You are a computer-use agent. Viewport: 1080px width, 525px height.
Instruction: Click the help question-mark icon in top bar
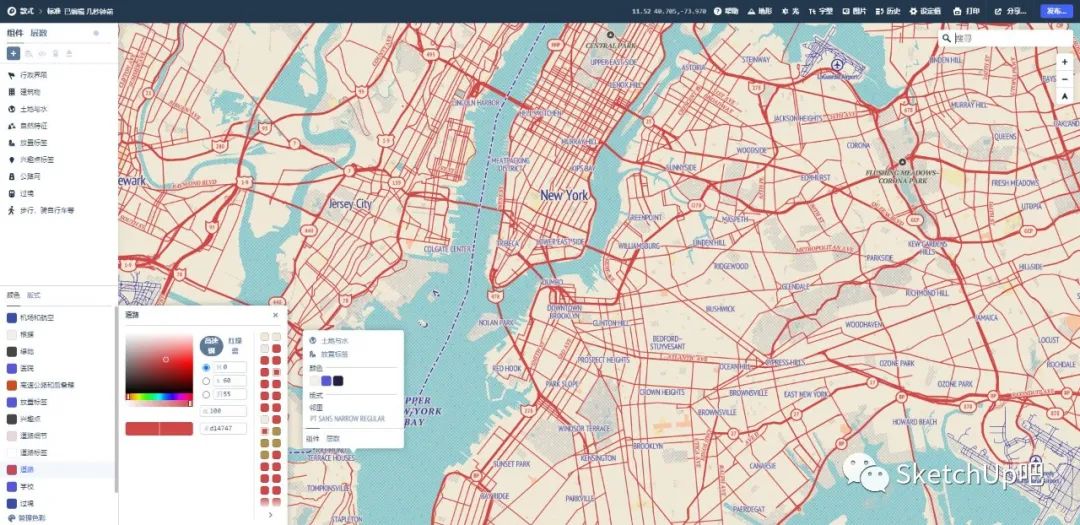point(718,11)
